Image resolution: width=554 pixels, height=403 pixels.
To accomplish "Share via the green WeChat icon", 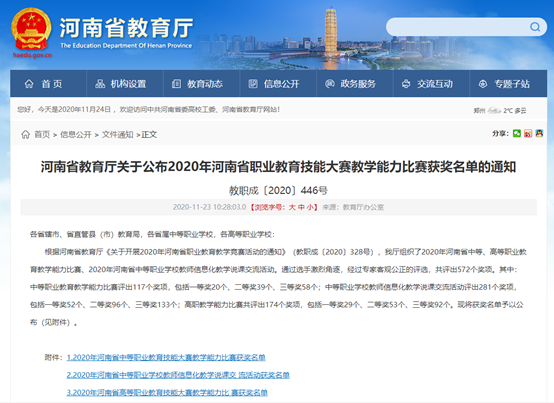I will click(x=517, y=133).
